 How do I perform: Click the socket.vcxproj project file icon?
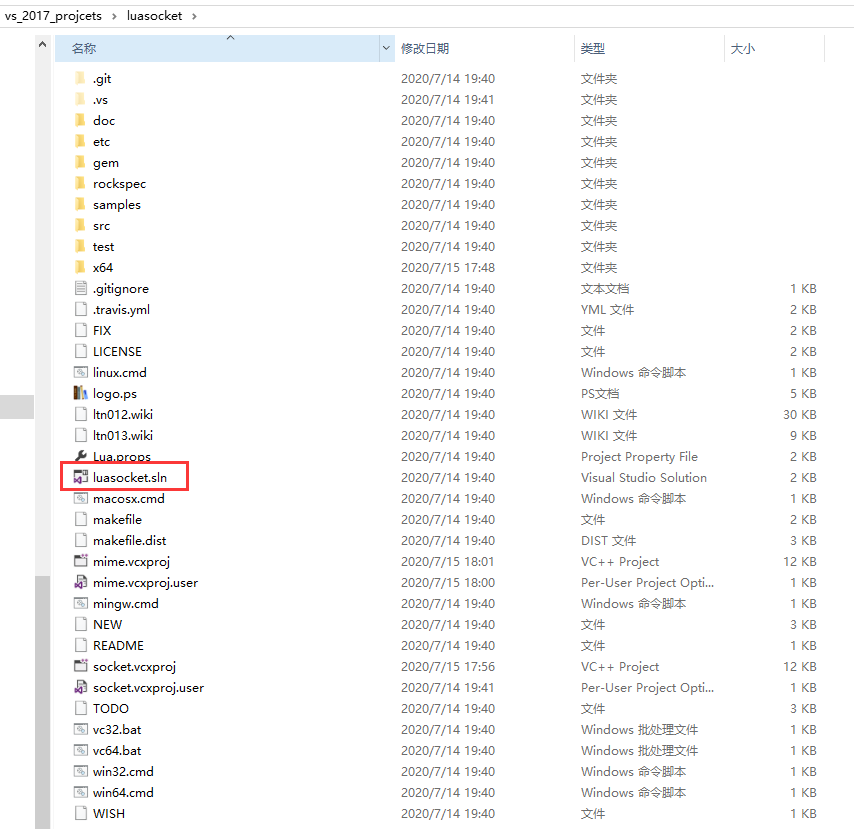79,666
